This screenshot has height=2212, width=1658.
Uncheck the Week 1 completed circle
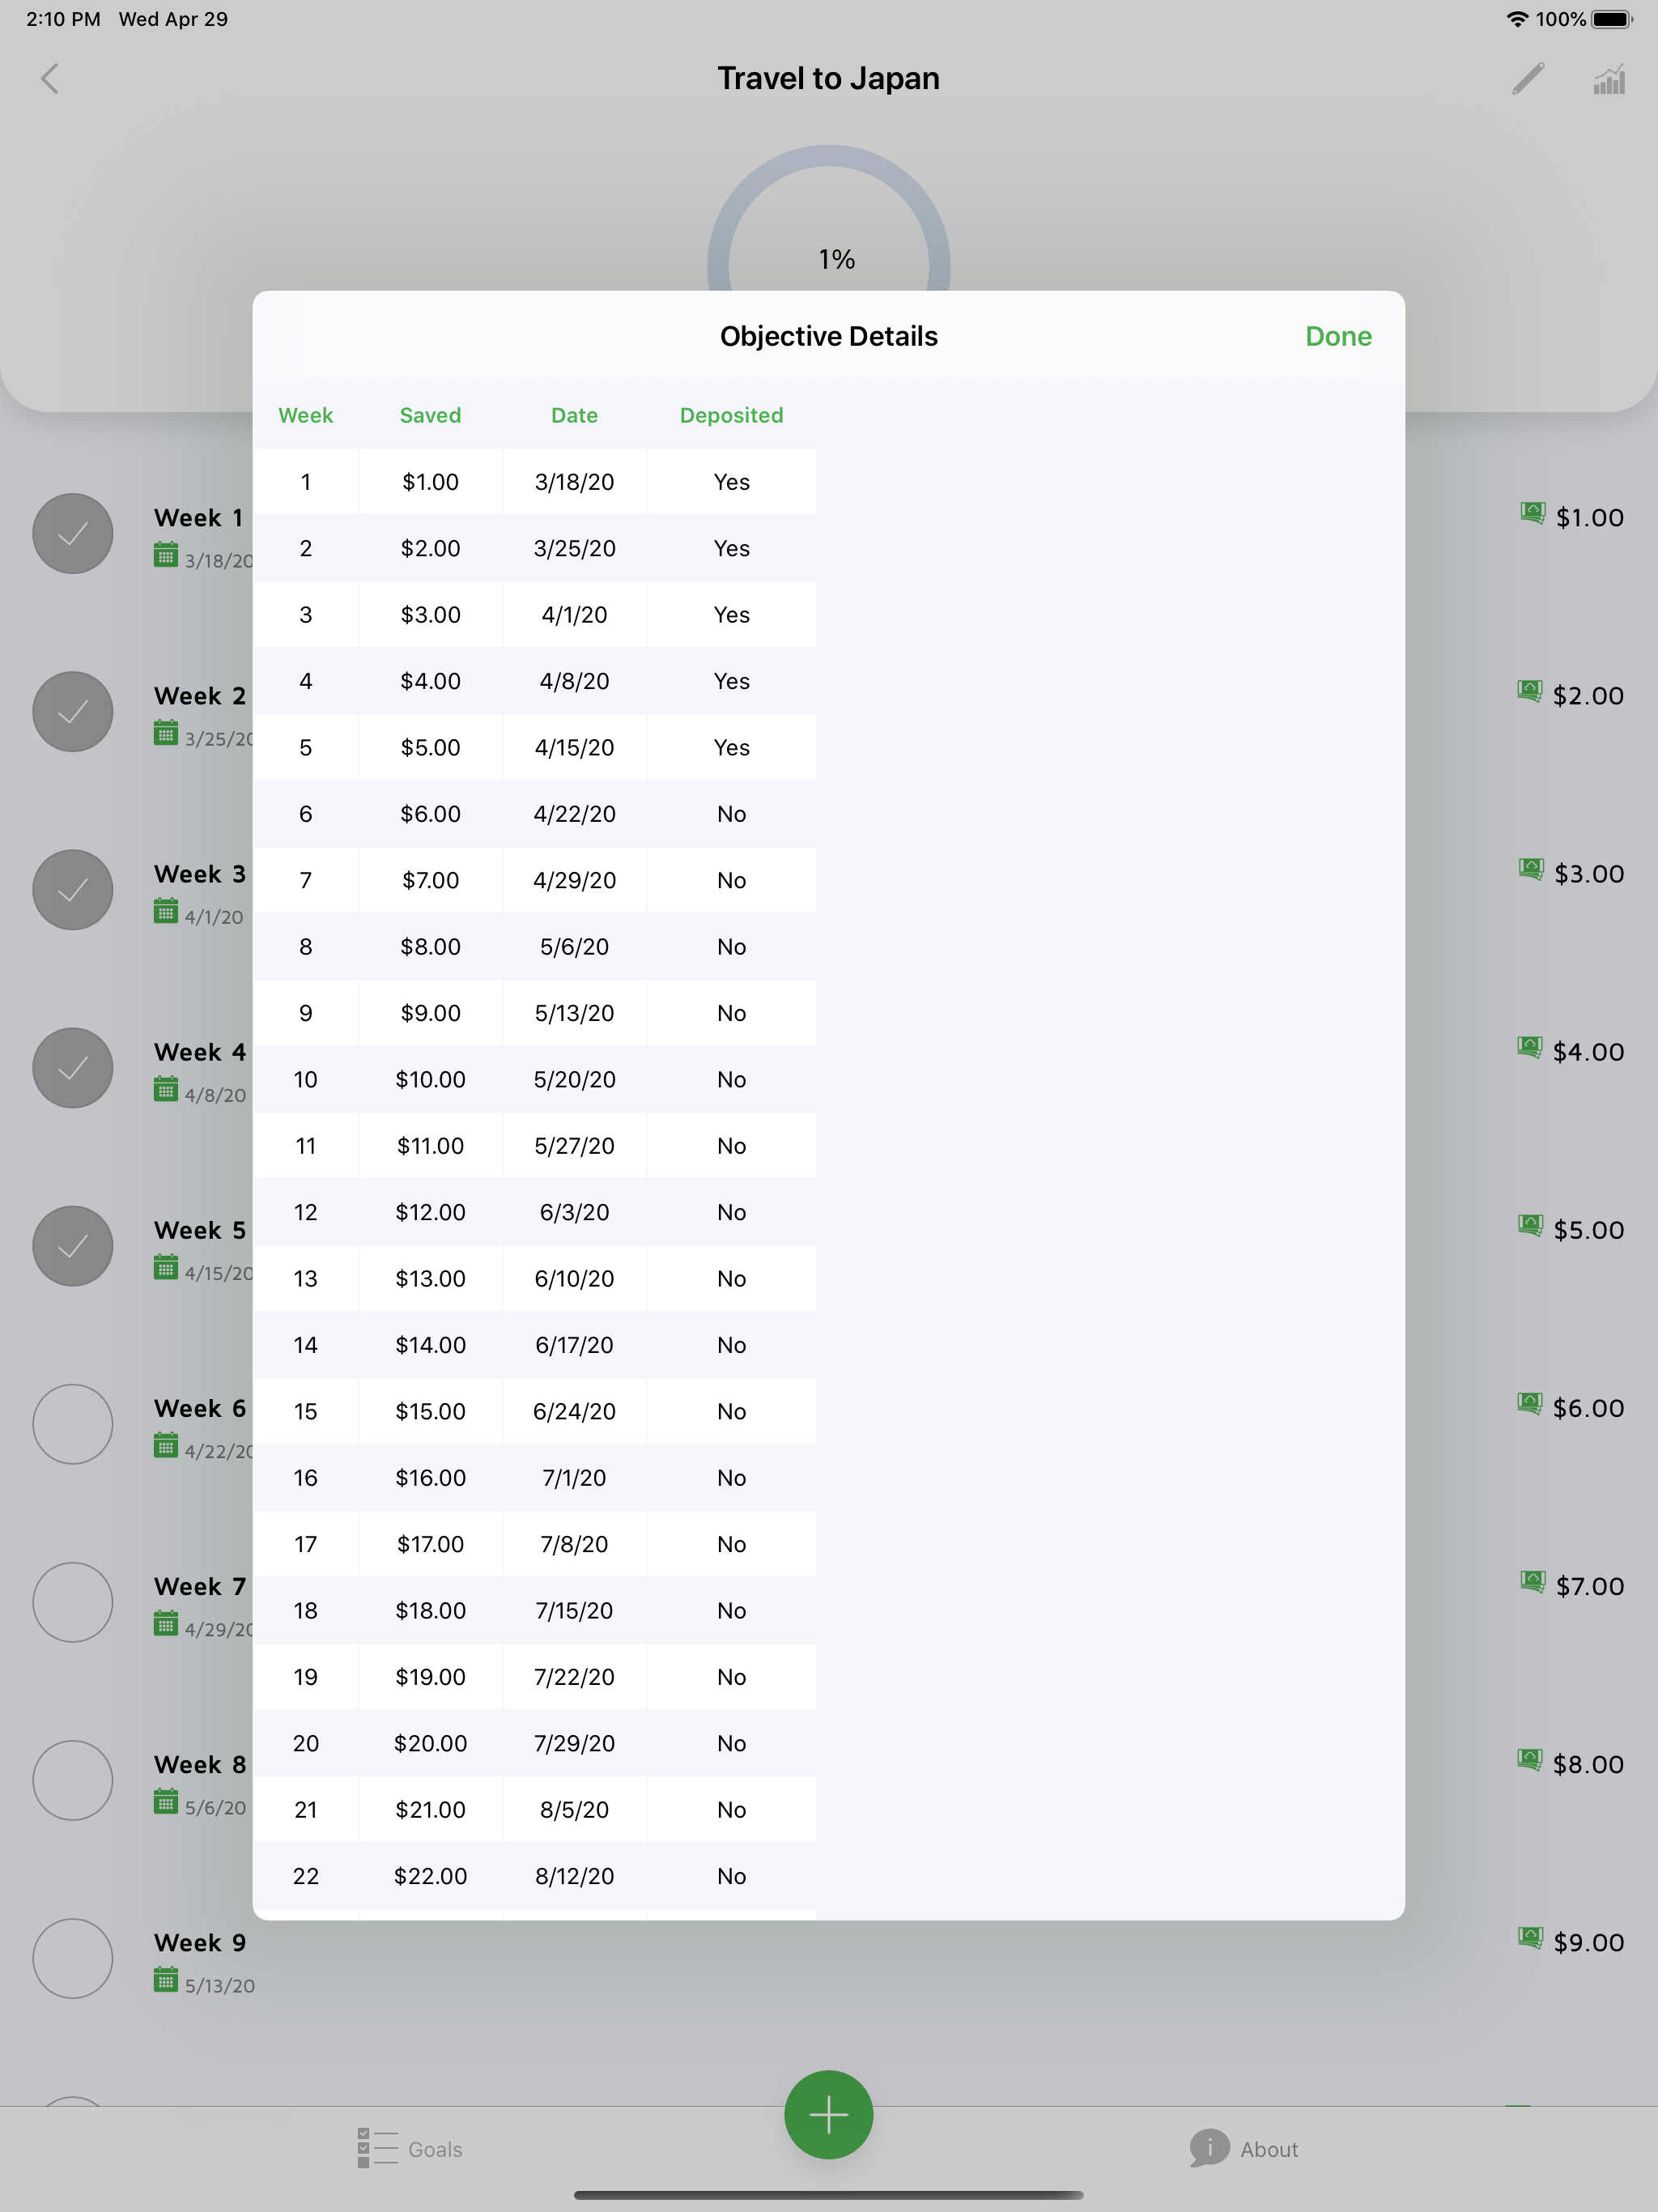72,534
